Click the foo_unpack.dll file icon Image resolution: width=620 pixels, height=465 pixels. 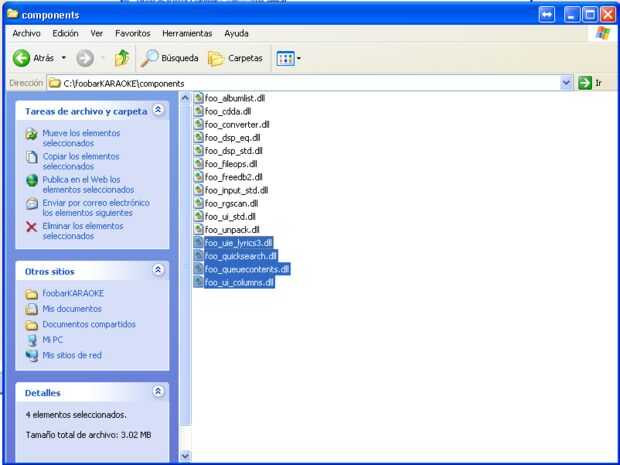click(x=198, y=229)
